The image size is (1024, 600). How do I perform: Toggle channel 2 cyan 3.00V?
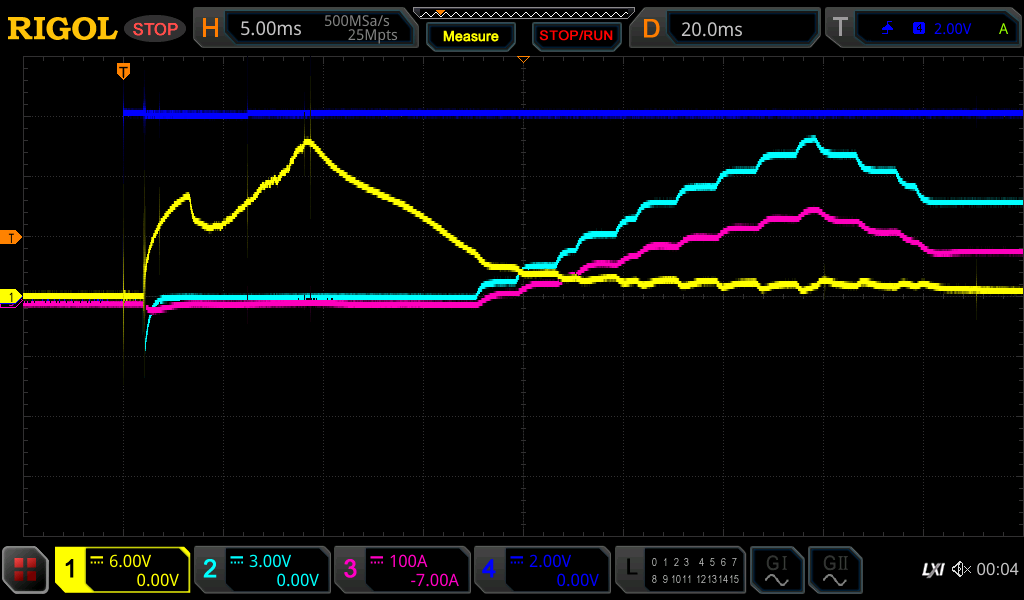click(x=262, y=570)
